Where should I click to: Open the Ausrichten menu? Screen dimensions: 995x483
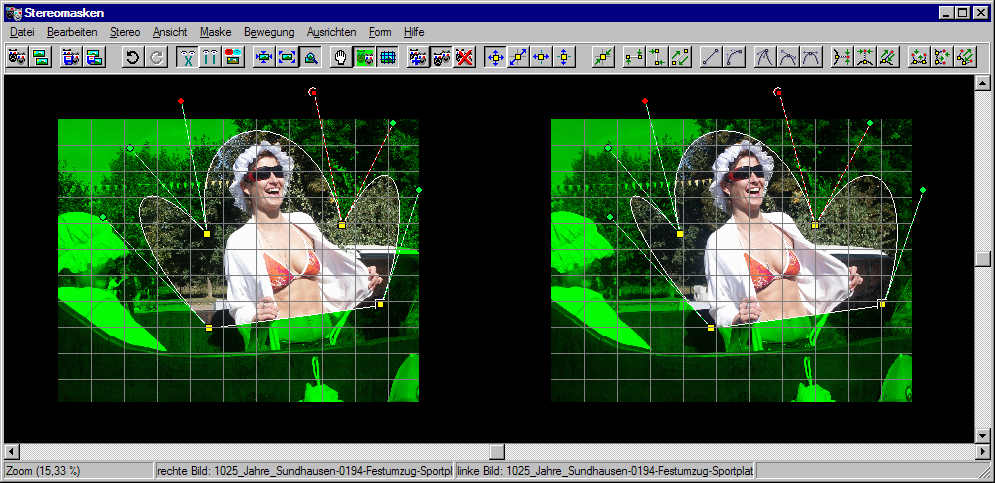[x=331, y=32]
